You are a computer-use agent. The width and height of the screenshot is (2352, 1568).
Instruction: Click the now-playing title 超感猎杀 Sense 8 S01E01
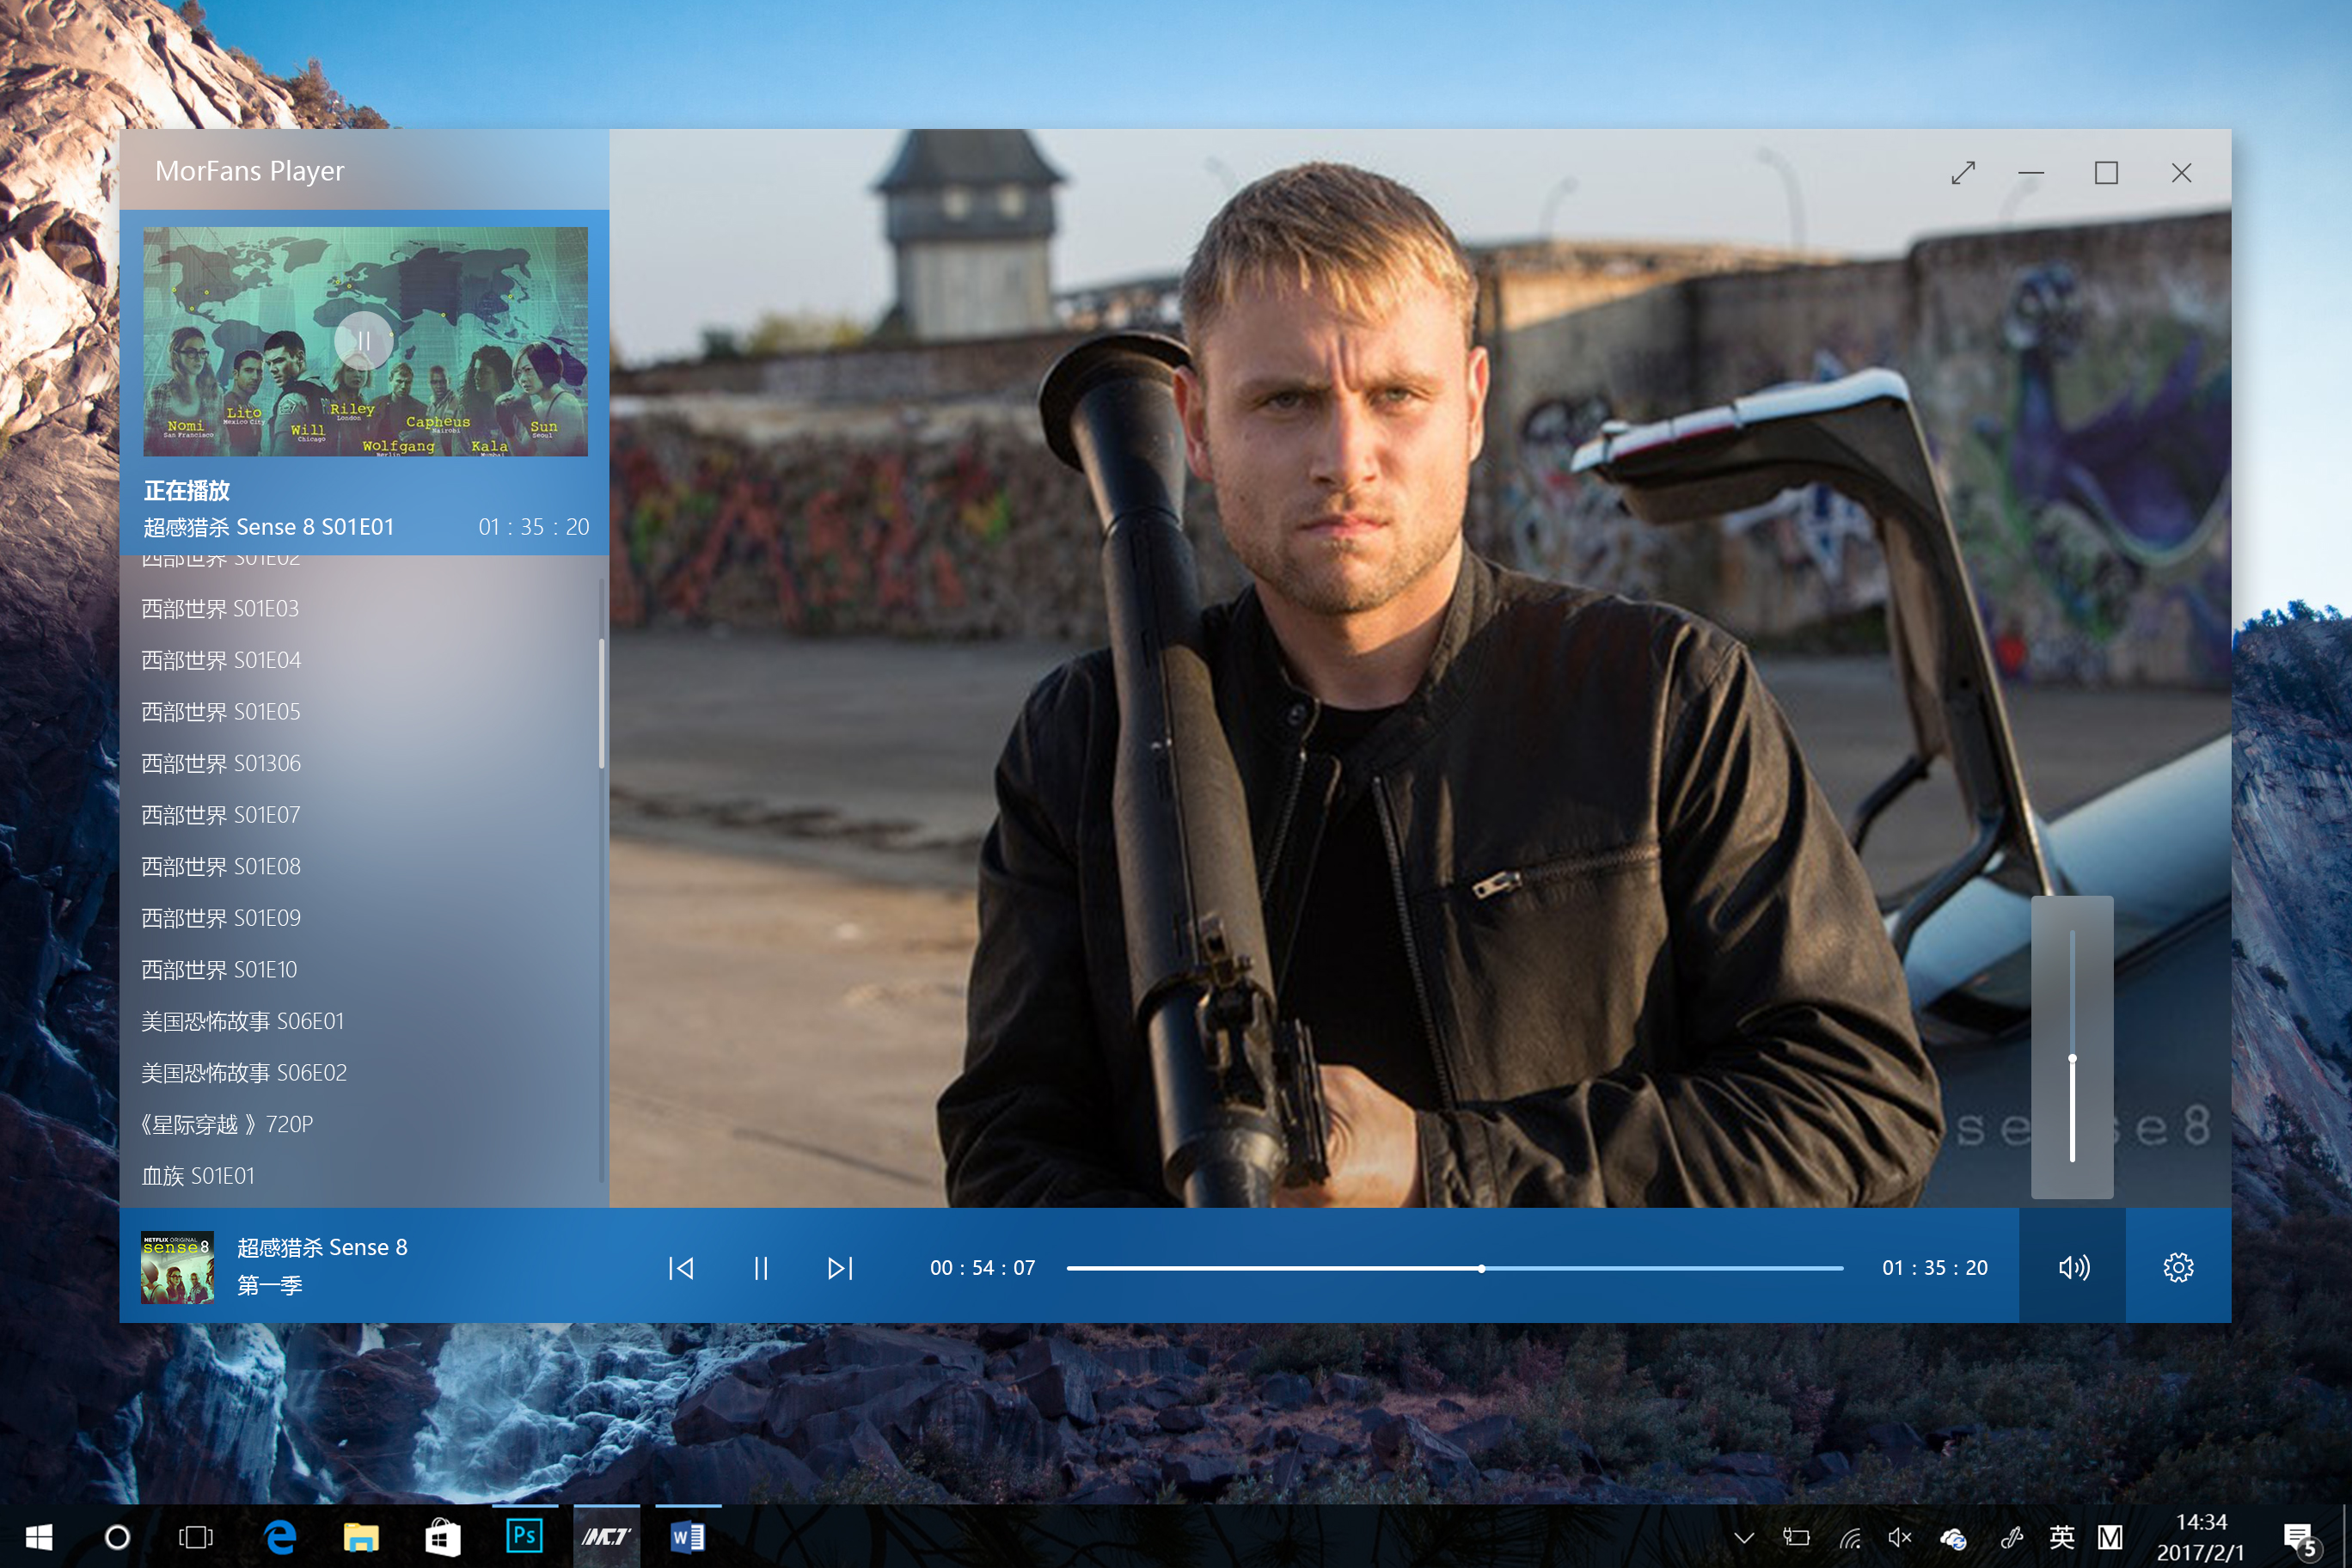(269, 527)
